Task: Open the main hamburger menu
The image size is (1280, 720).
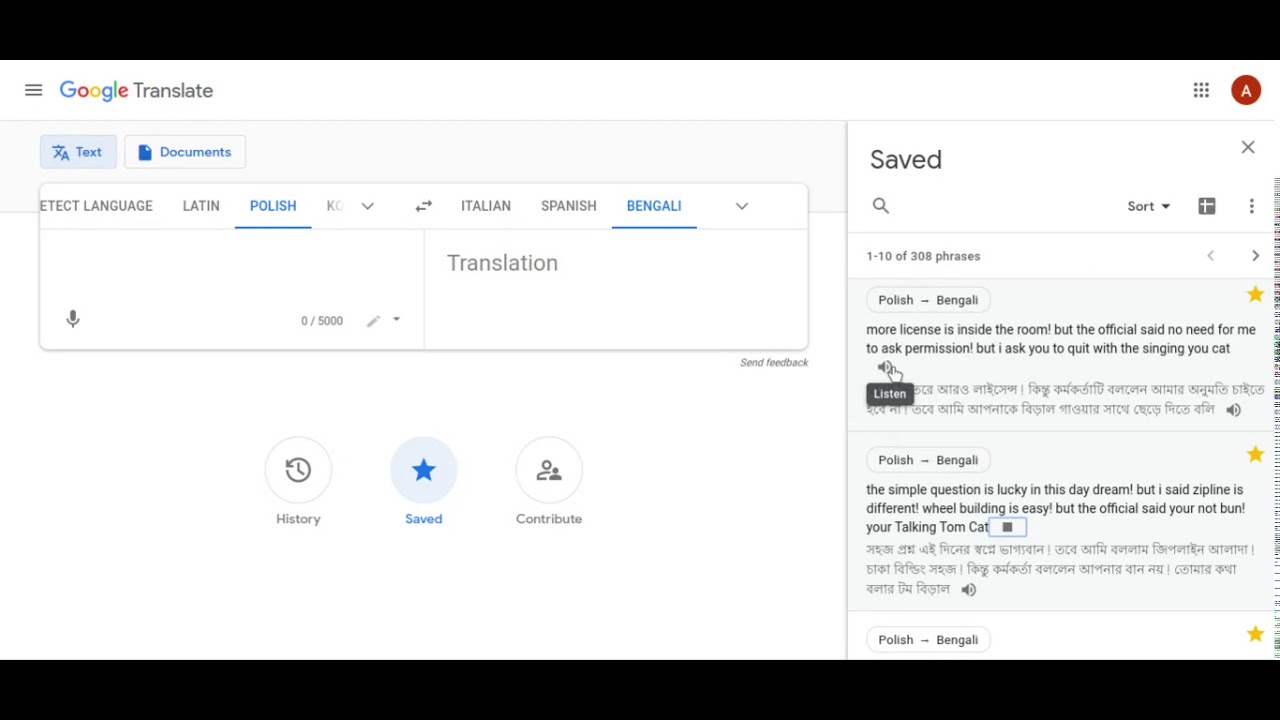Action: [33, 90]
